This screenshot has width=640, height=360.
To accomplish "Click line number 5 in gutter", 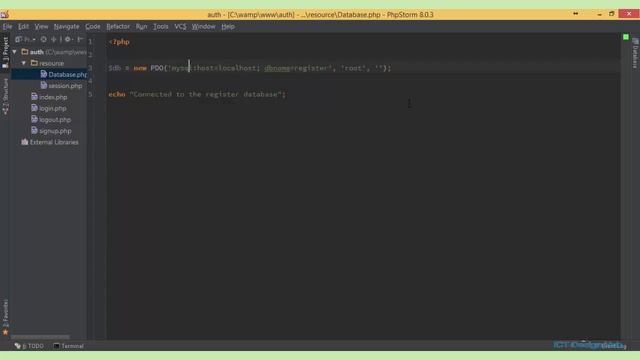I will [x=90, y=94].
